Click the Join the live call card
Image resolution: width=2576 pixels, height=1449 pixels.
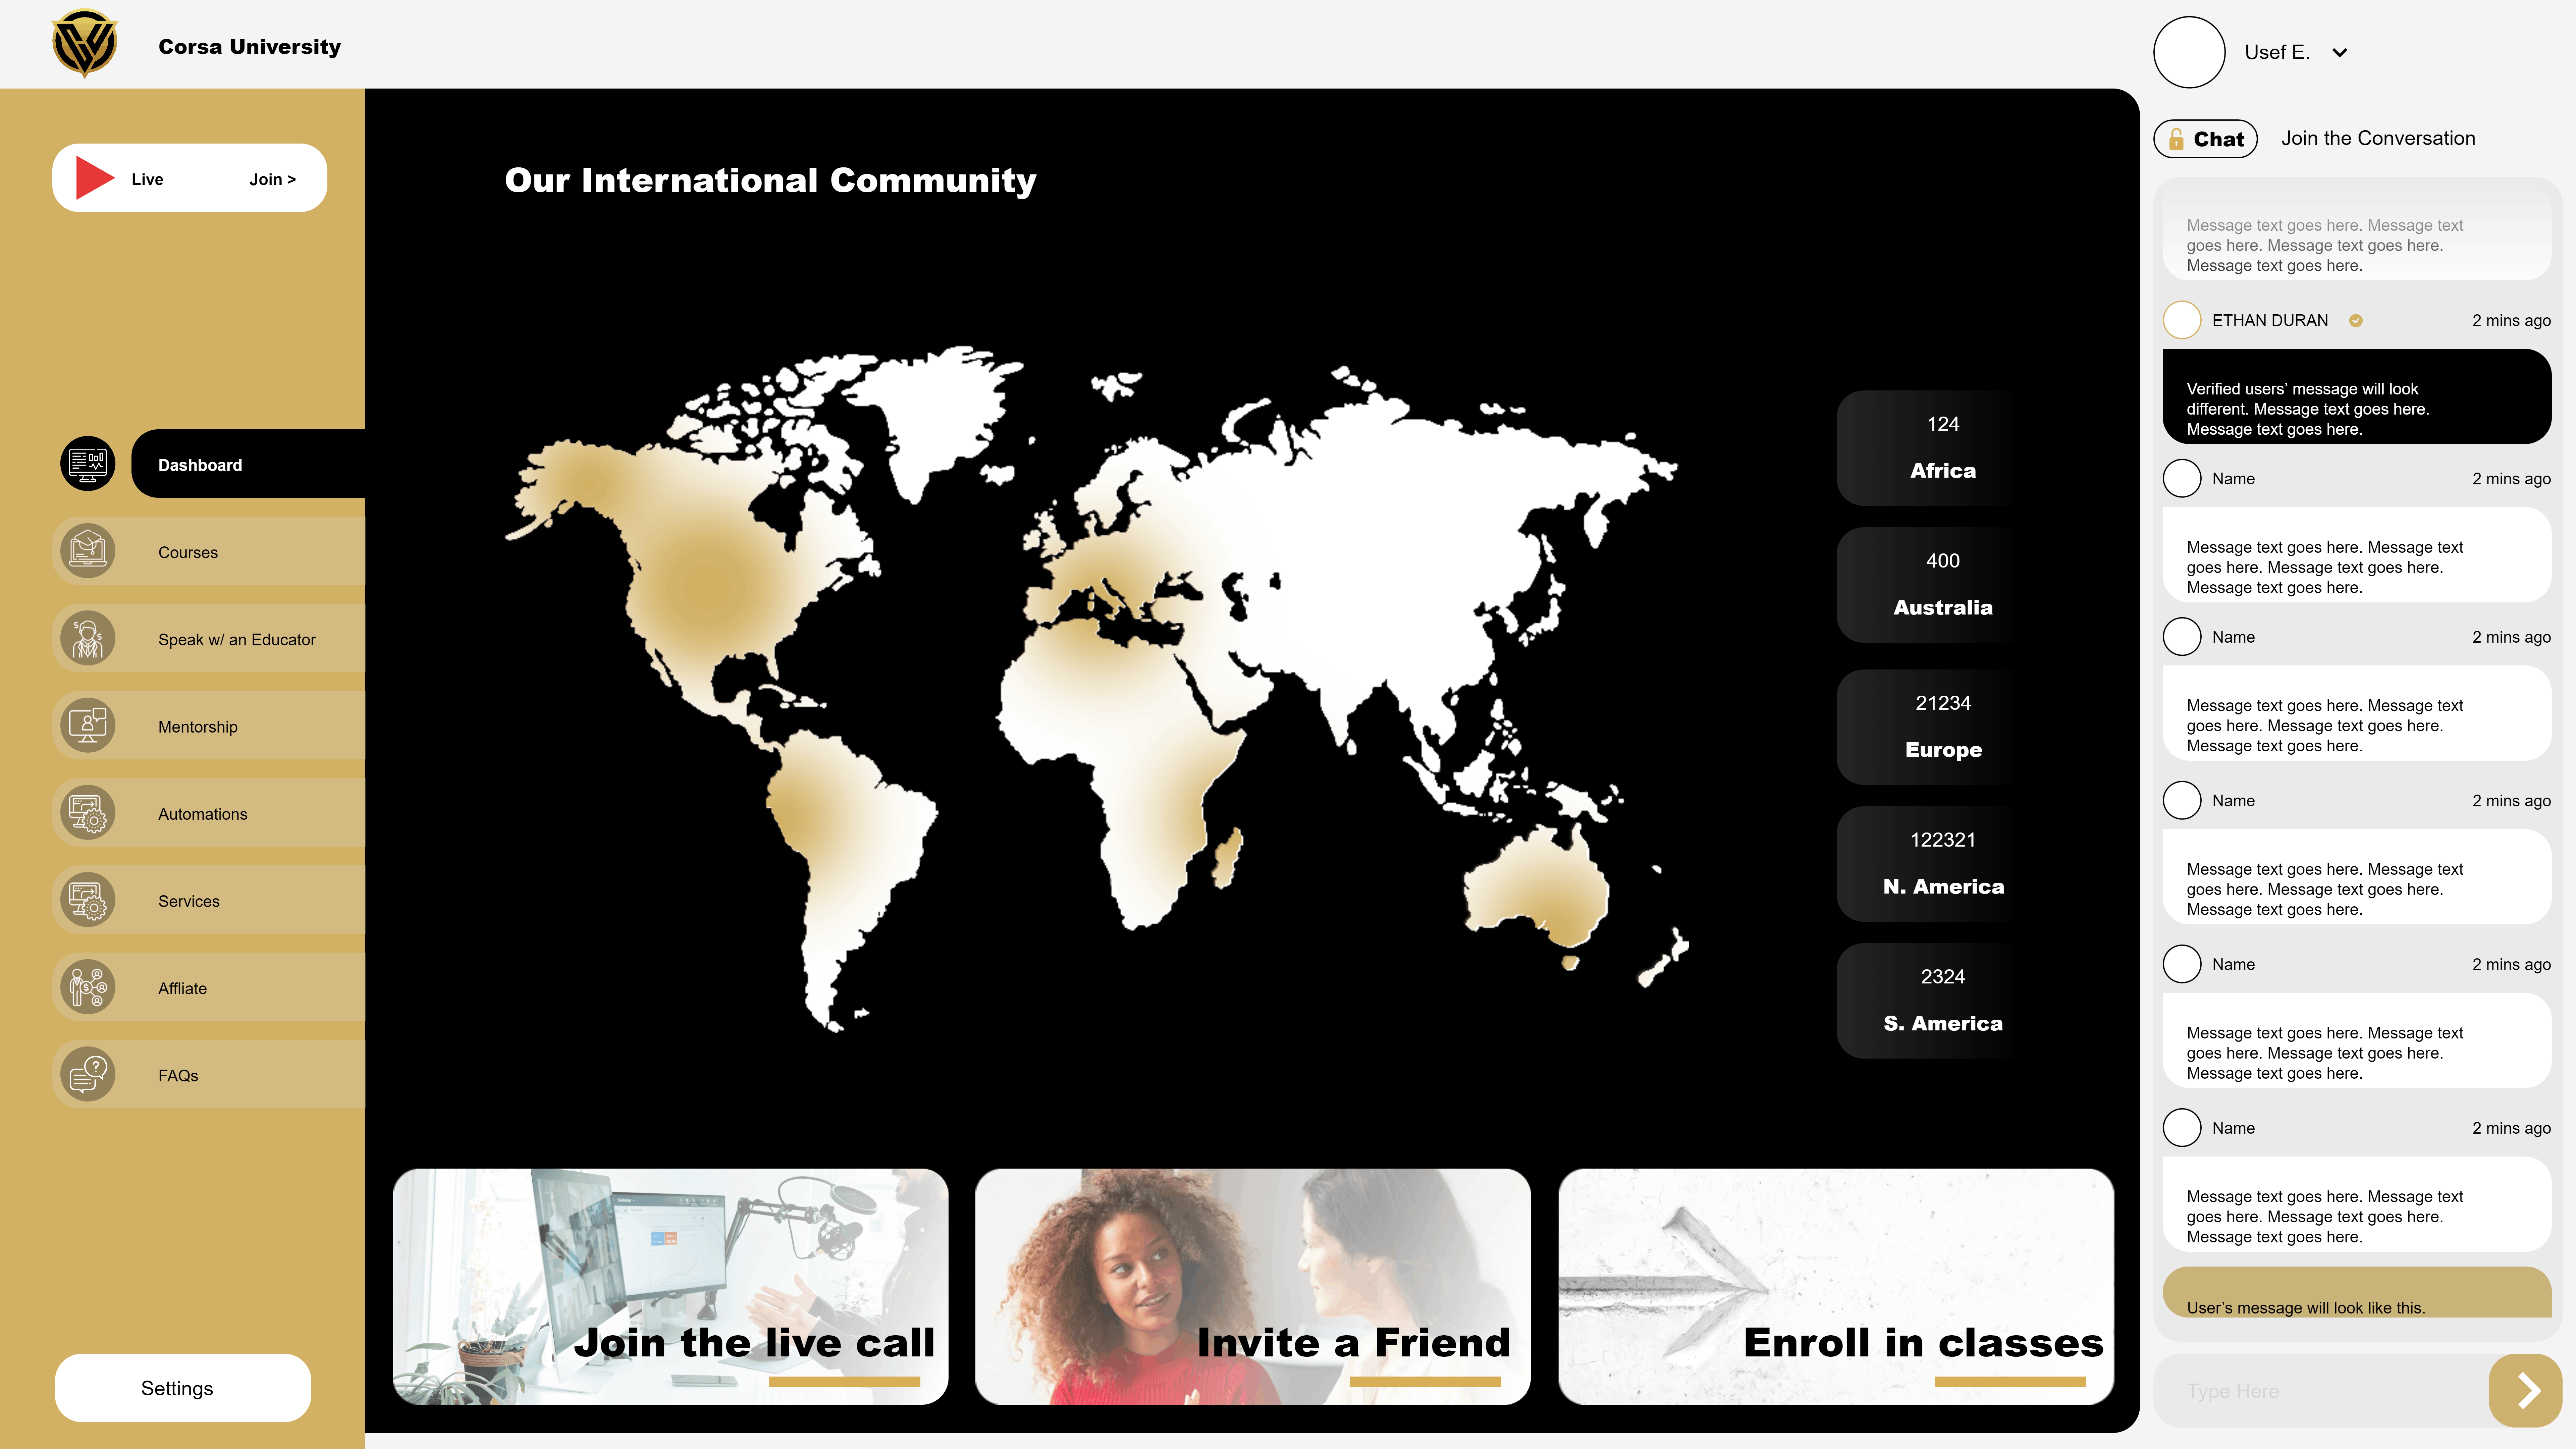[670, 1286]
